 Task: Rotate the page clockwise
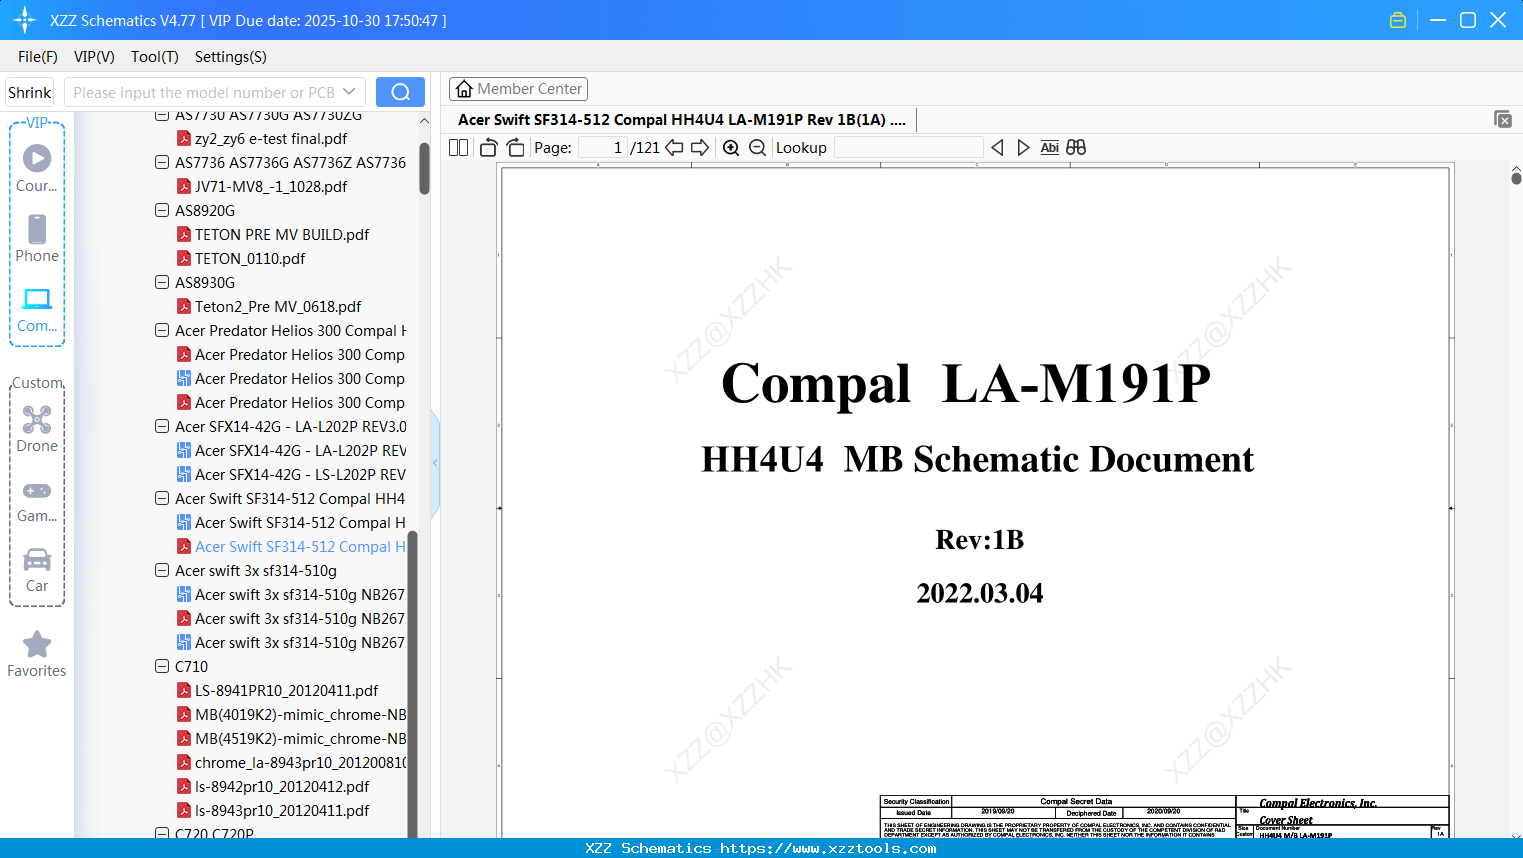tap(516, 148)
